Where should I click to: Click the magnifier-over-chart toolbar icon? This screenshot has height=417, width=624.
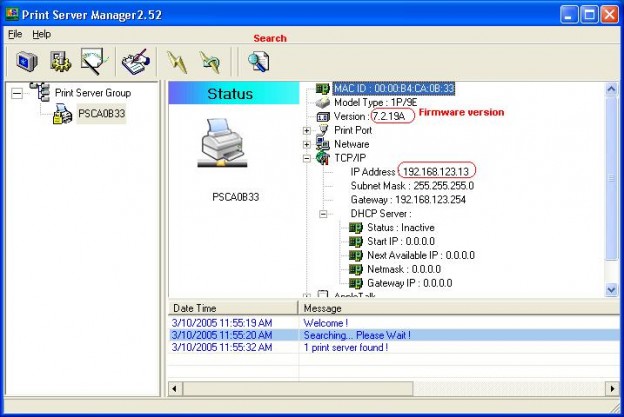95,62
